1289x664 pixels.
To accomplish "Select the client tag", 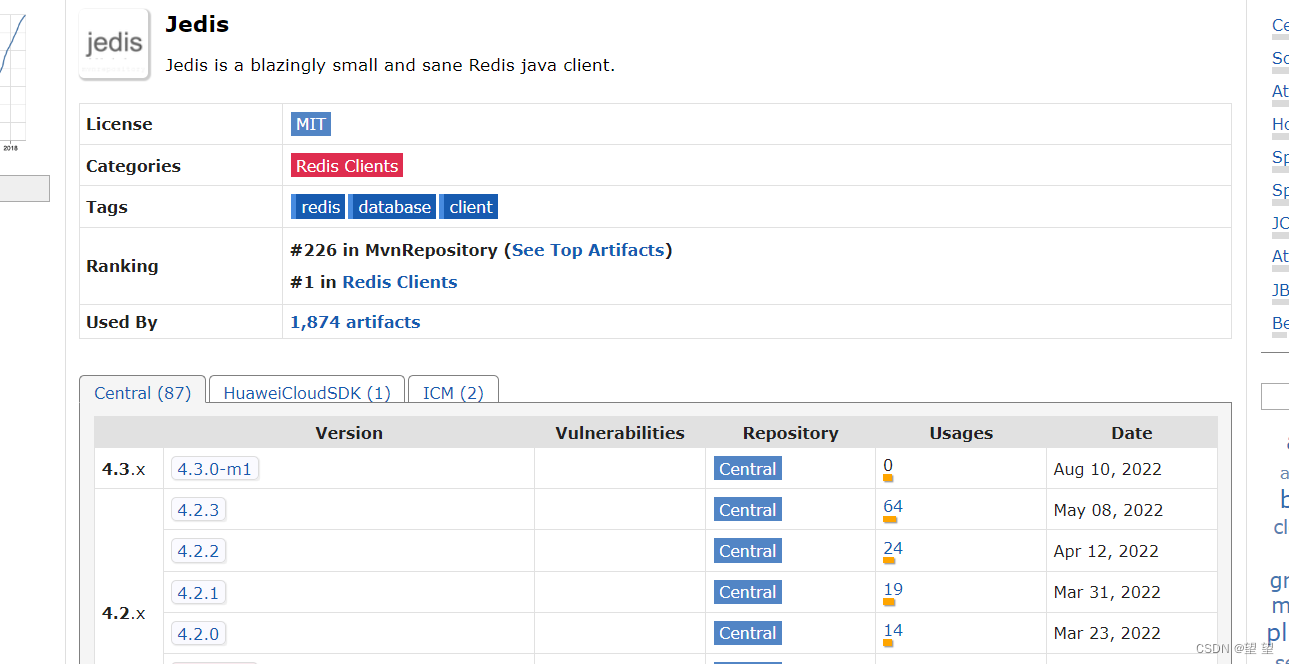I will tap(469, 206).
